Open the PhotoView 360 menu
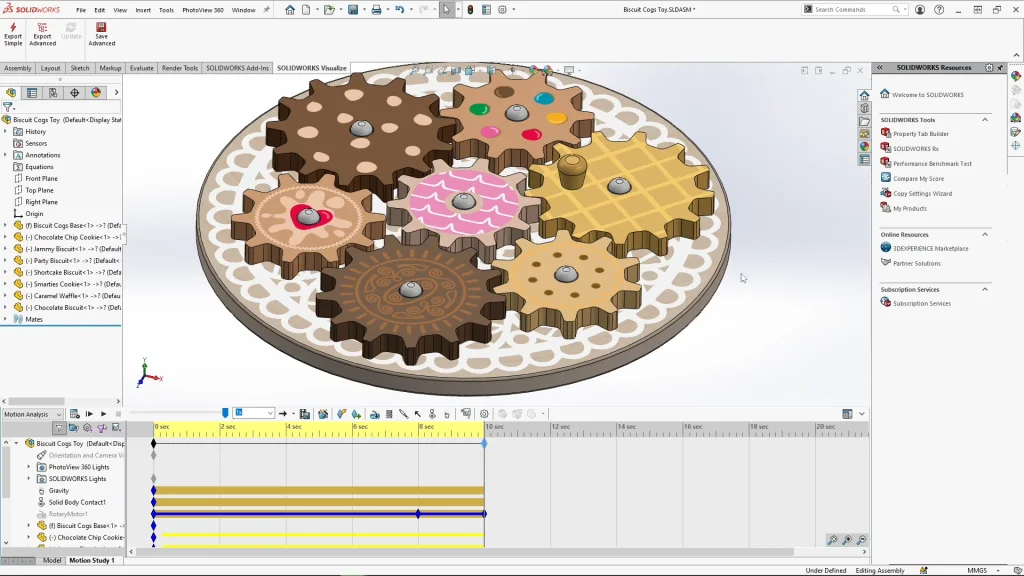The height and width of the screenshot is (576, 1024). [x=203, y=10]
